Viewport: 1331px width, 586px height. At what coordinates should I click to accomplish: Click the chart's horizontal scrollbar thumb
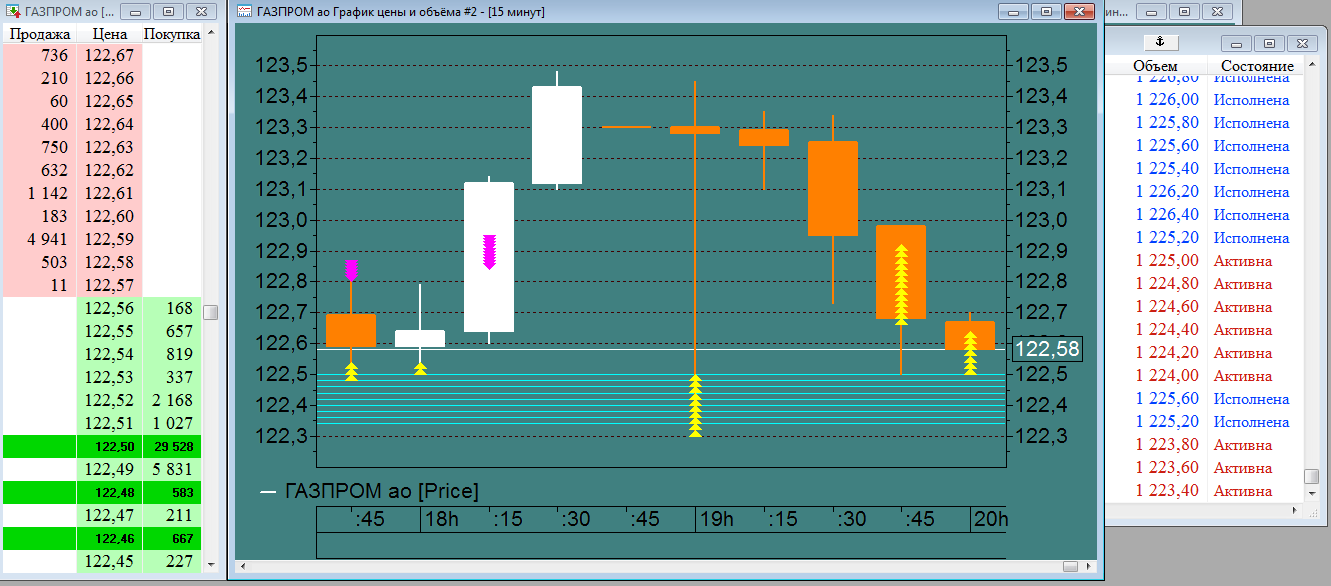tap(1071, 566)
